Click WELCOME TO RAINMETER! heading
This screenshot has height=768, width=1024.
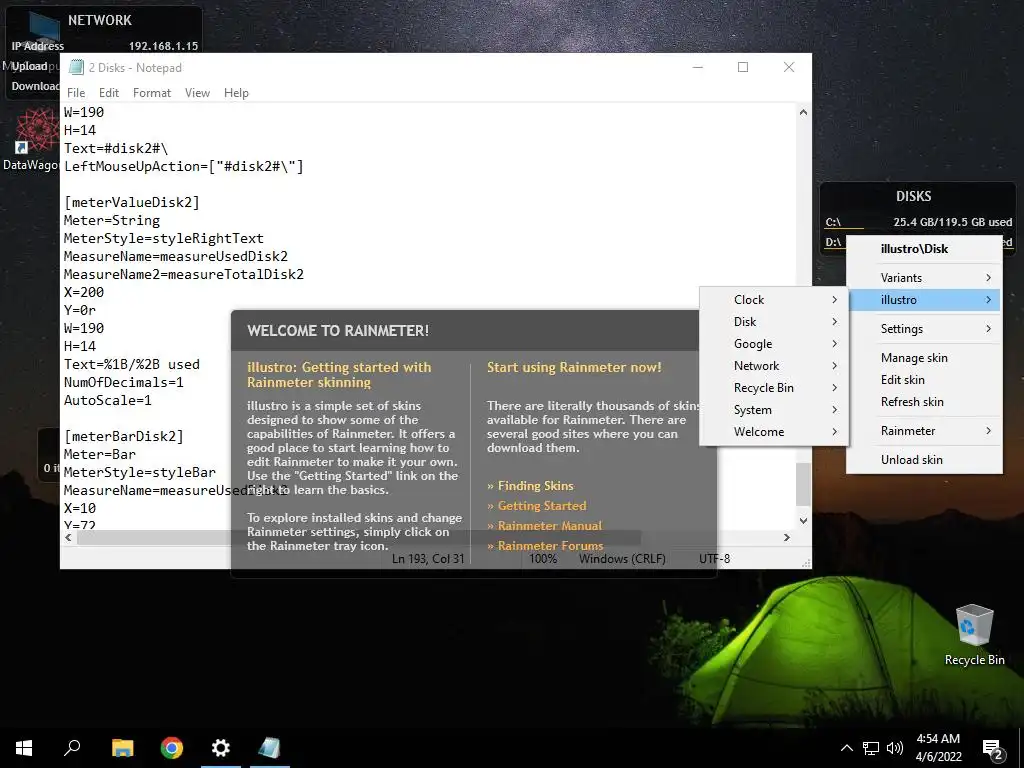click(338, 330)
